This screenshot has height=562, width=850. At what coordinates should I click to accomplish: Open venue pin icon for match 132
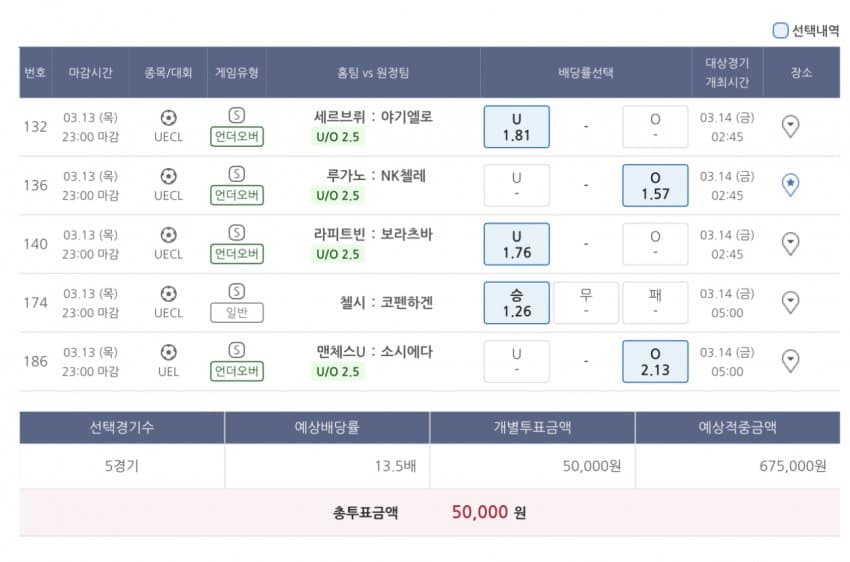[790, 126]
